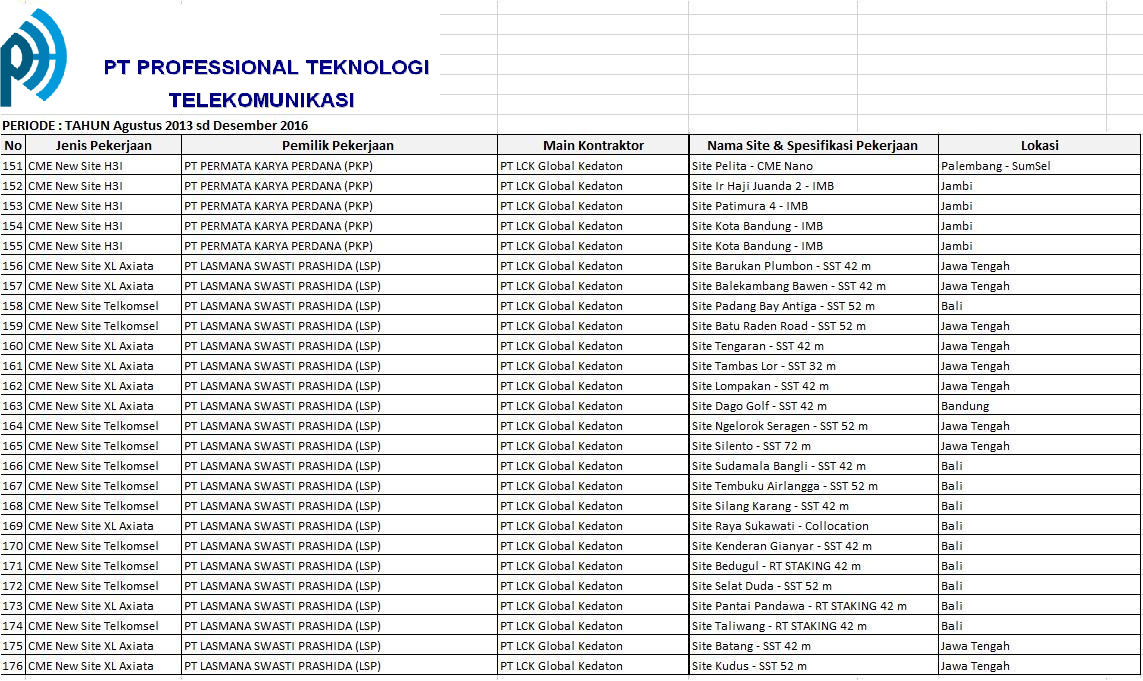1143x681 pixels.
Task: Select row number 163 cell
Action: [13, 406]
